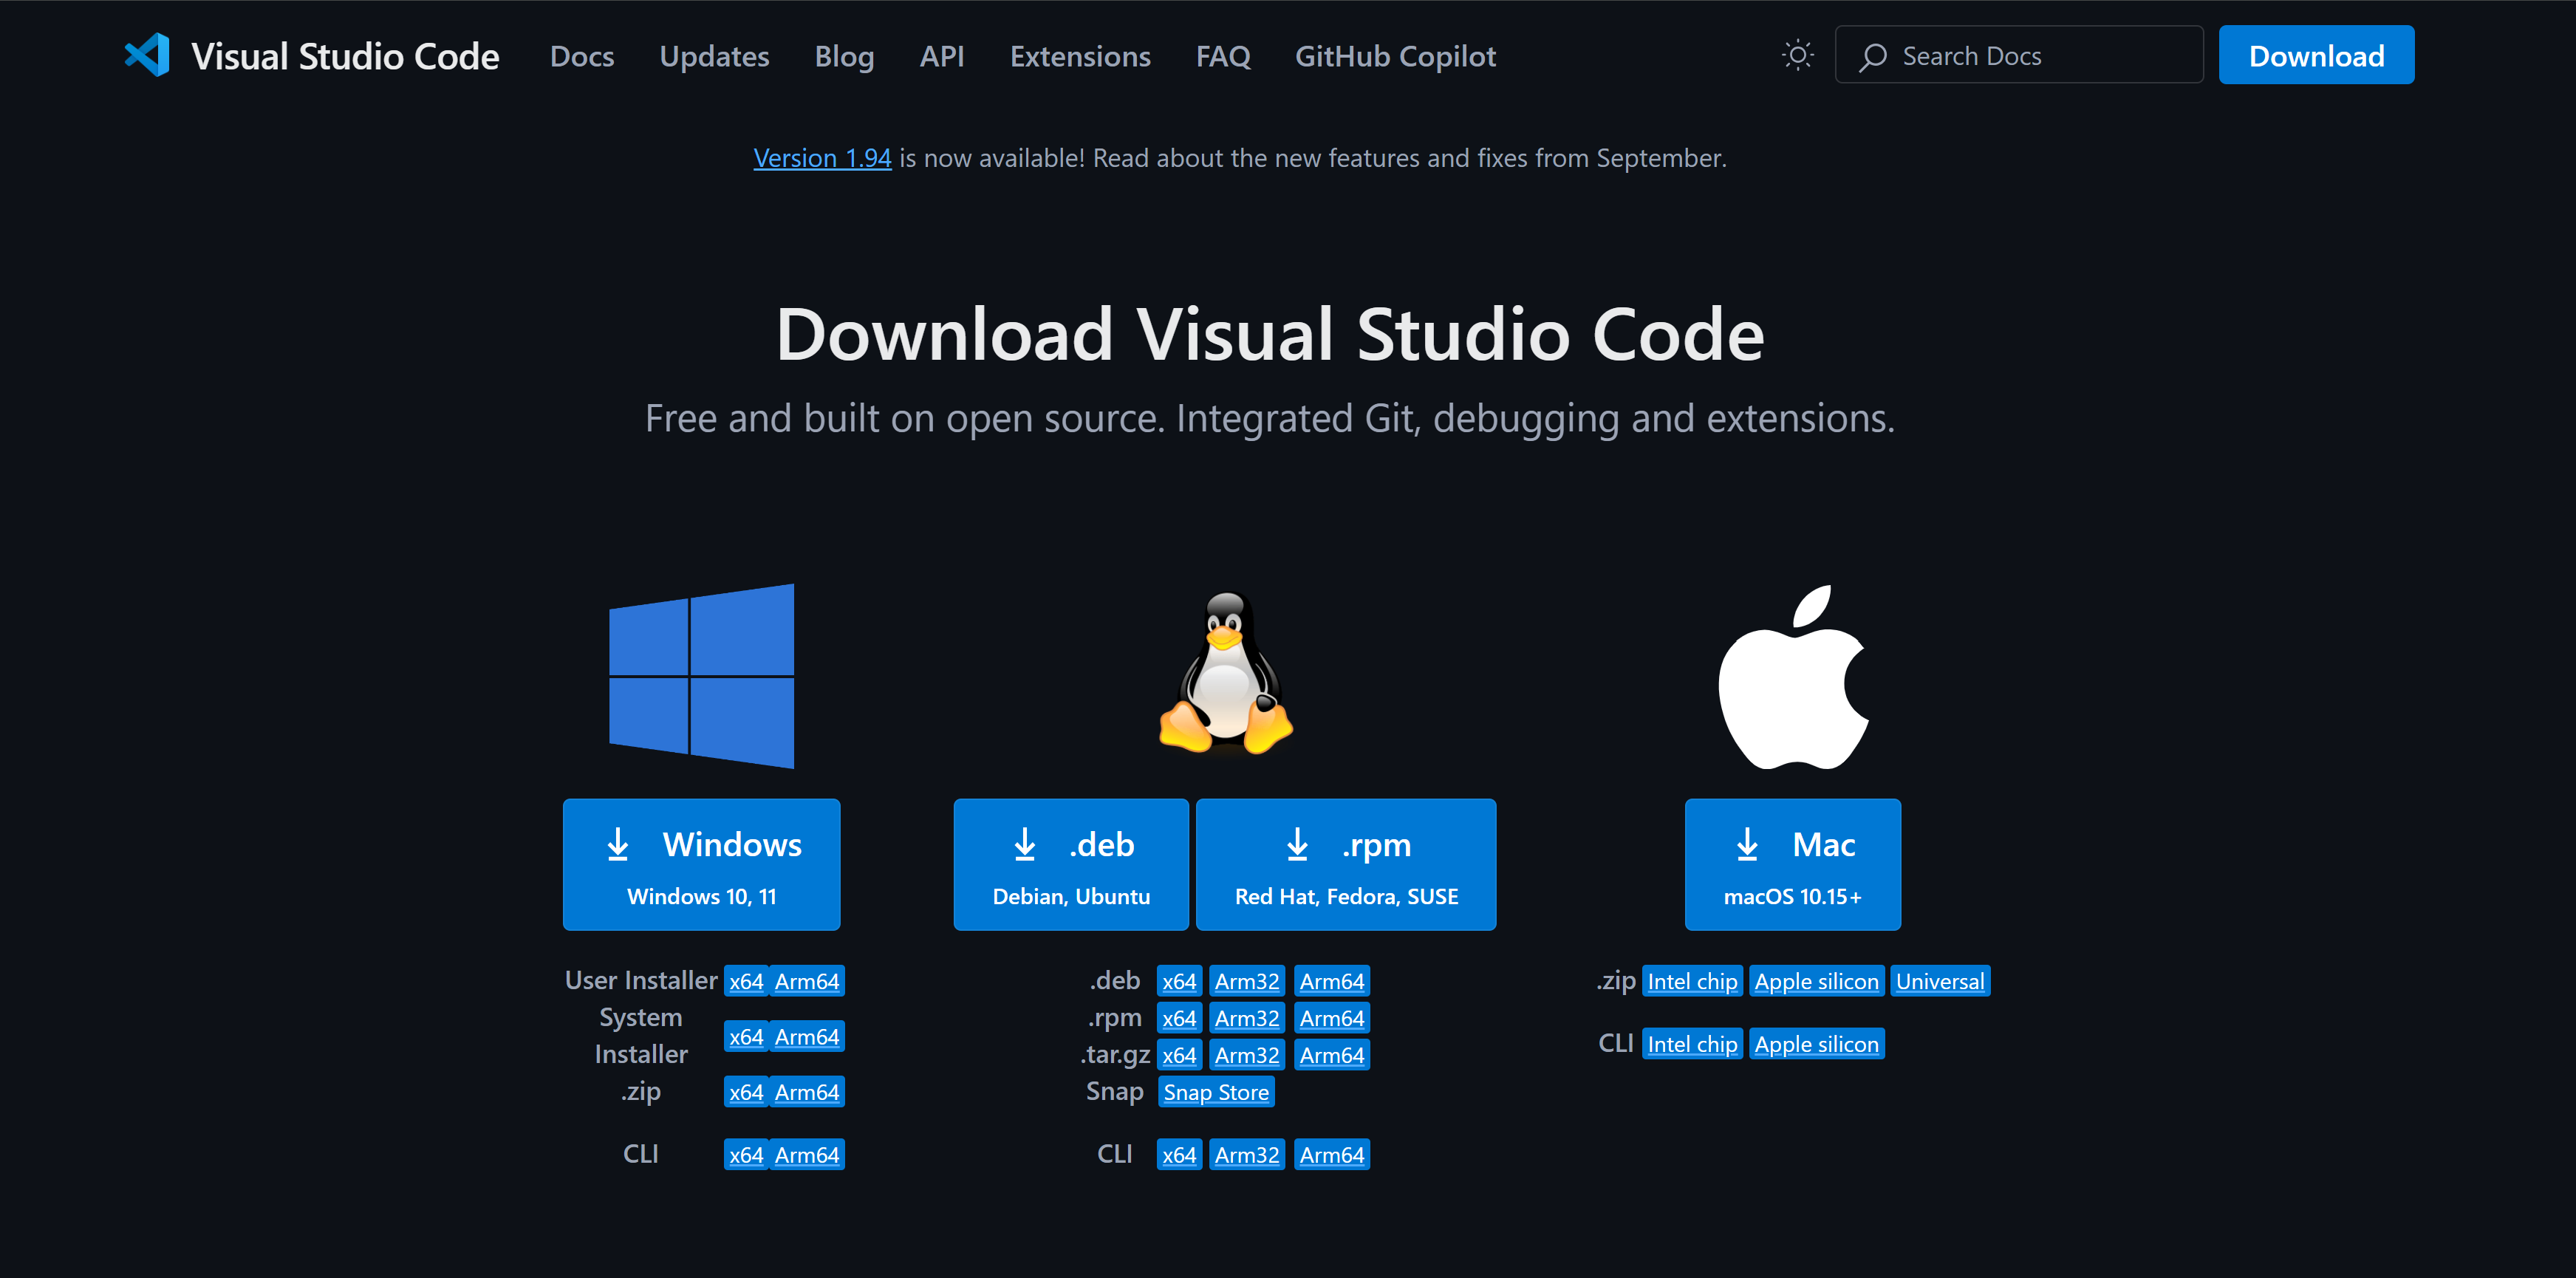Download Linux CLI x64
2576x1278 pixels.
click(x=1179, y=1155)
